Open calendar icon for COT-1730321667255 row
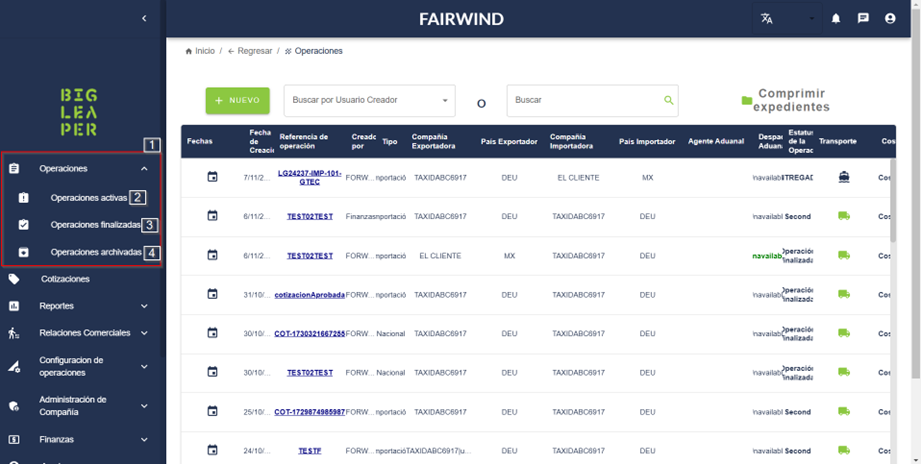Screen dimensions: 921x464 213,332
